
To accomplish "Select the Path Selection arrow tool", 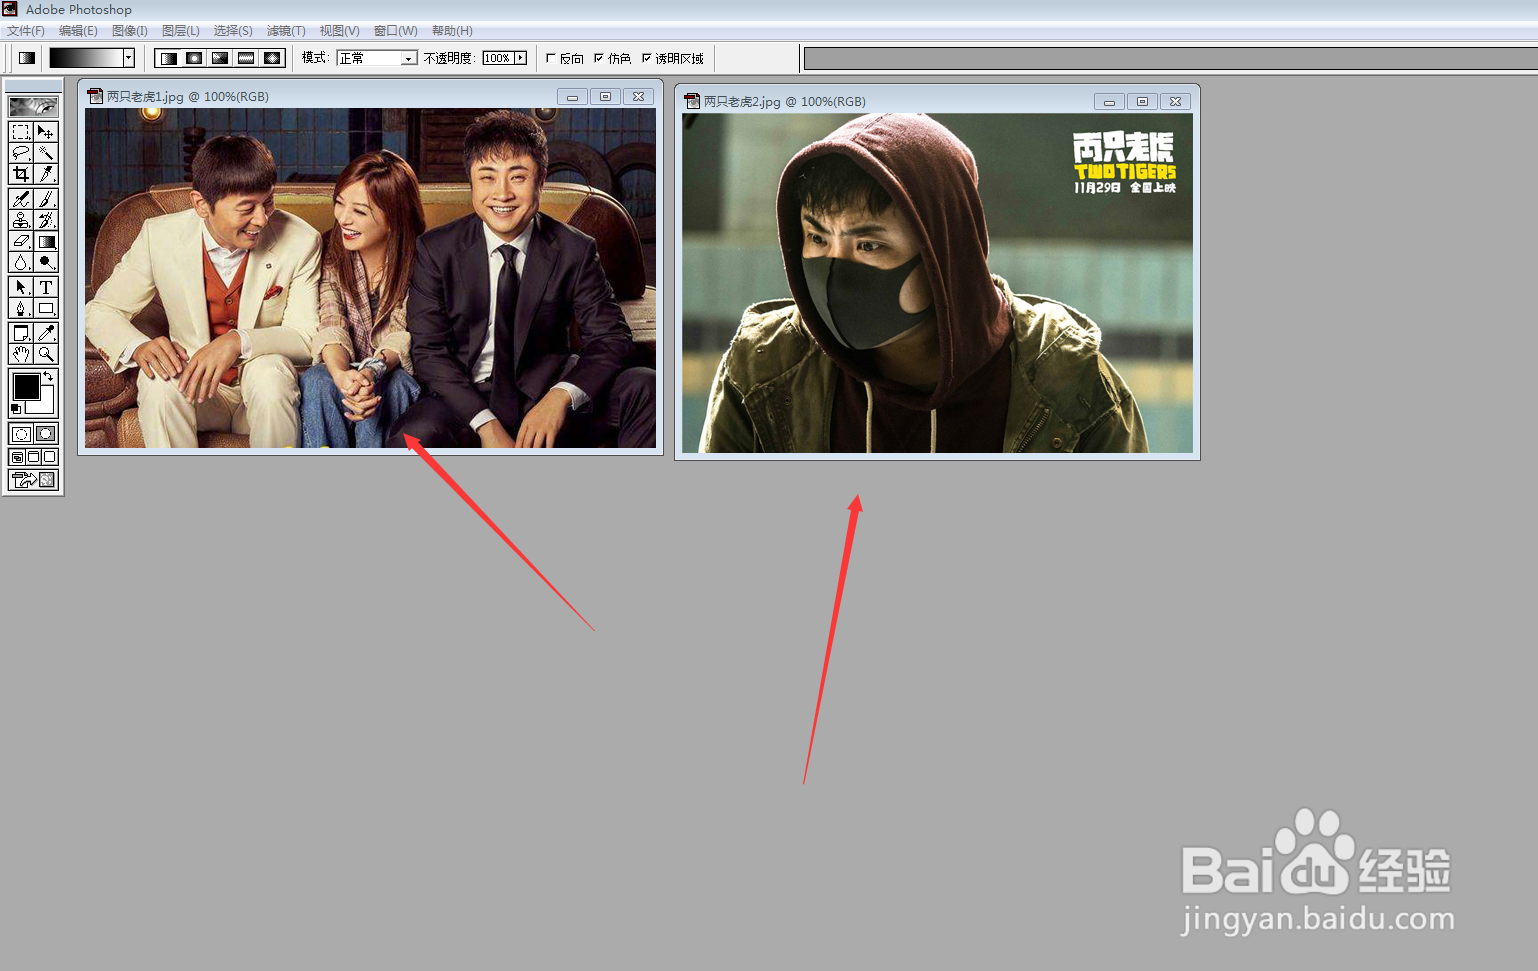I will 21,287.
